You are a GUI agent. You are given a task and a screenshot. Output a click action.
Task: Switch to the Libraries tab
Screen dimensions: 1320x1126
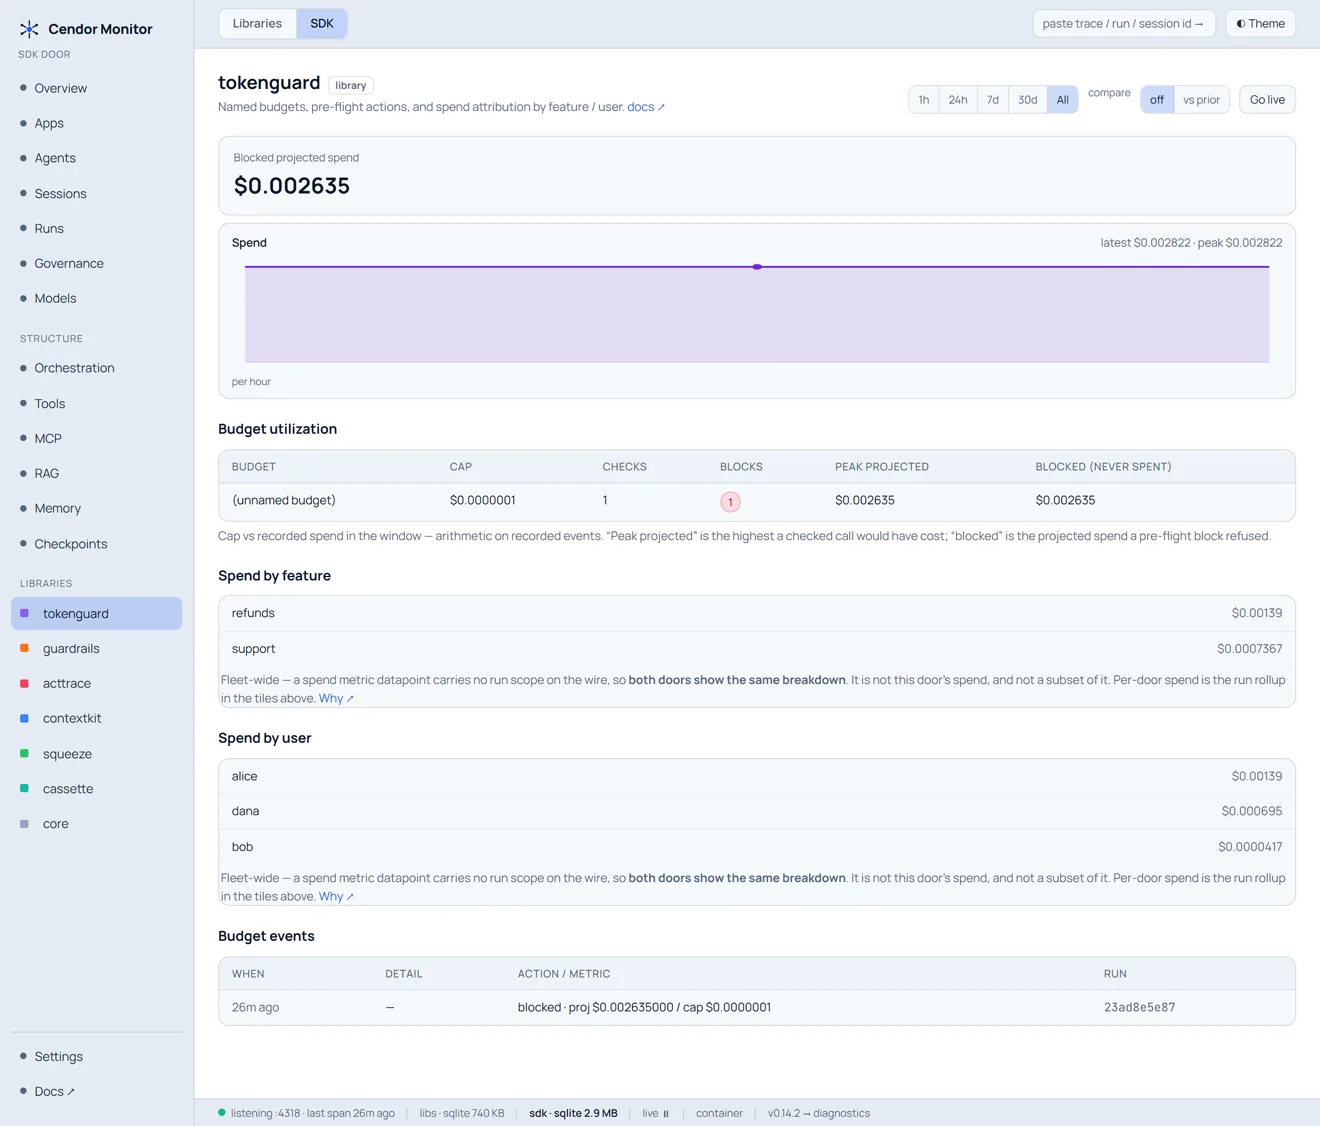tap(257, 23)
